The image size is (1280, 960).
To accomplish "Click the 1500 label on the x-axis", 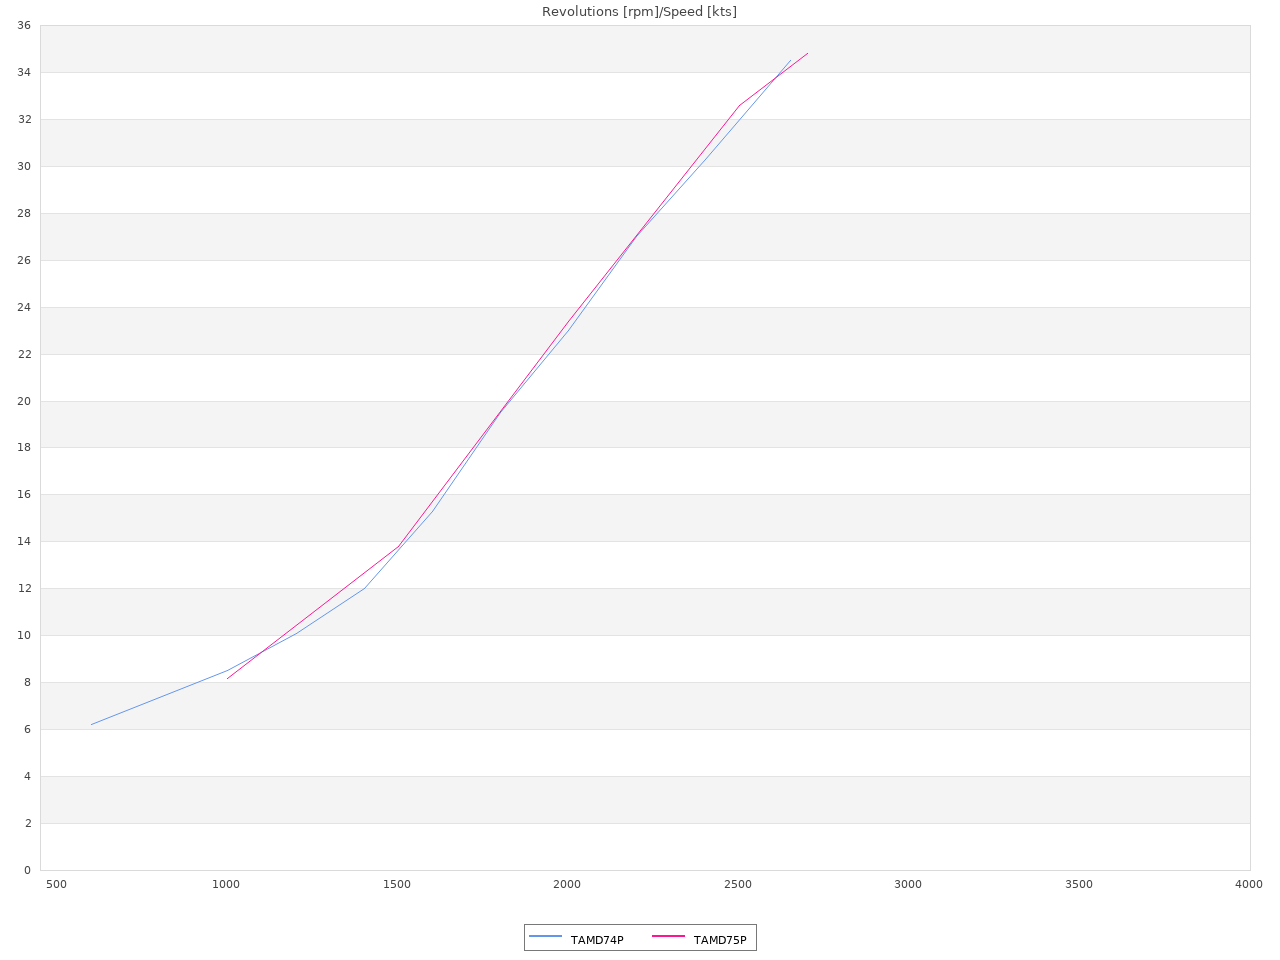I will [397, 884].
